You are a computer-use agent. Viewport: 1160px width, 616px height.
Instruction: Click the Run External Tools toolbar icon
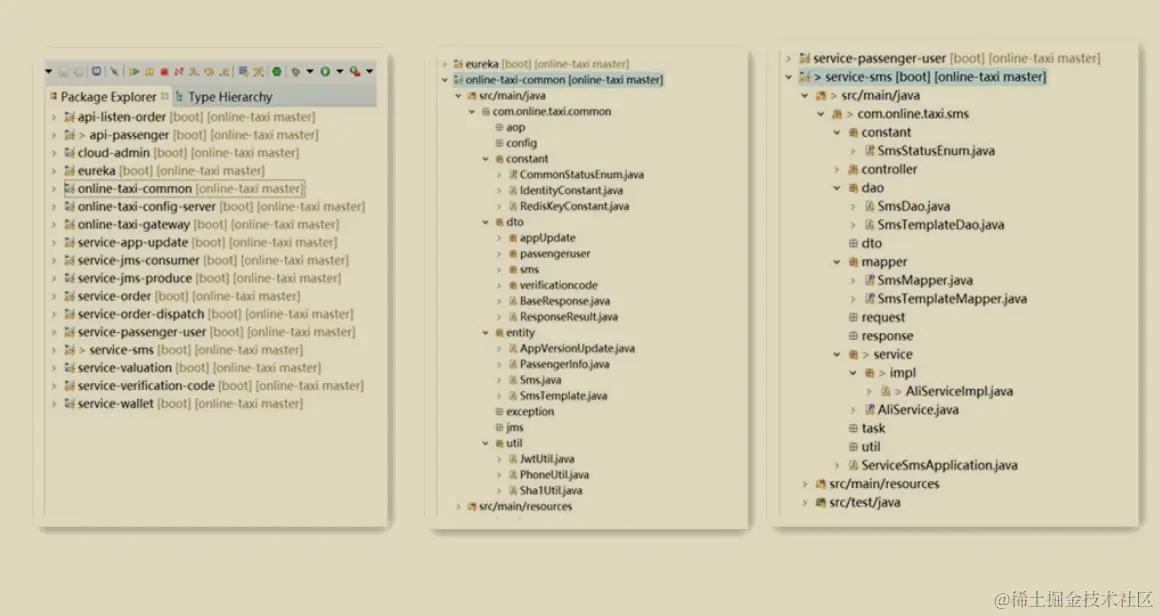[355, 72]
